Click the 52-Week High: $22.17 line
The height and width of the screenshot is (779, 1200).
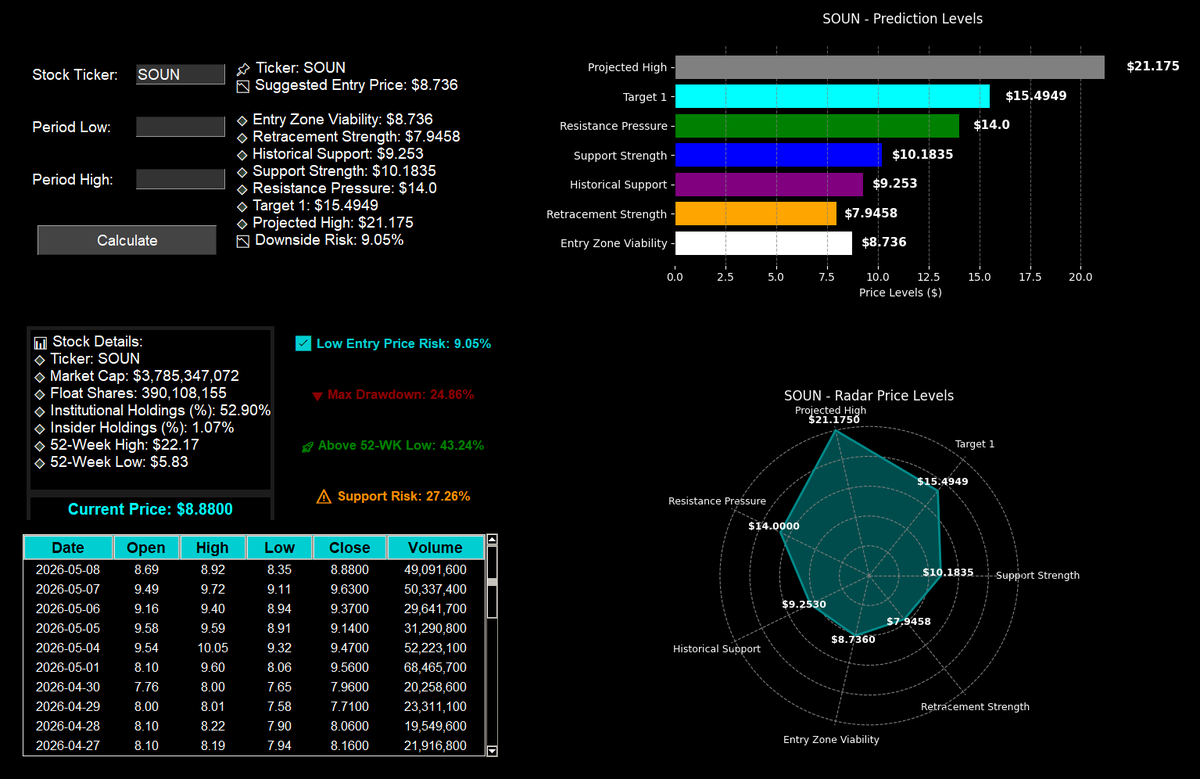point(119,445)
